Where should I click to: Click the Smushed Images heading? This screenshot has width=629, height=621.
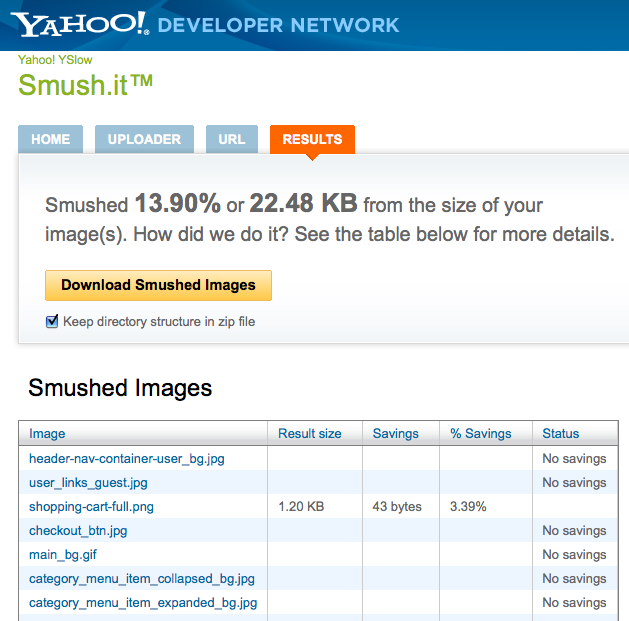[120, 388]
